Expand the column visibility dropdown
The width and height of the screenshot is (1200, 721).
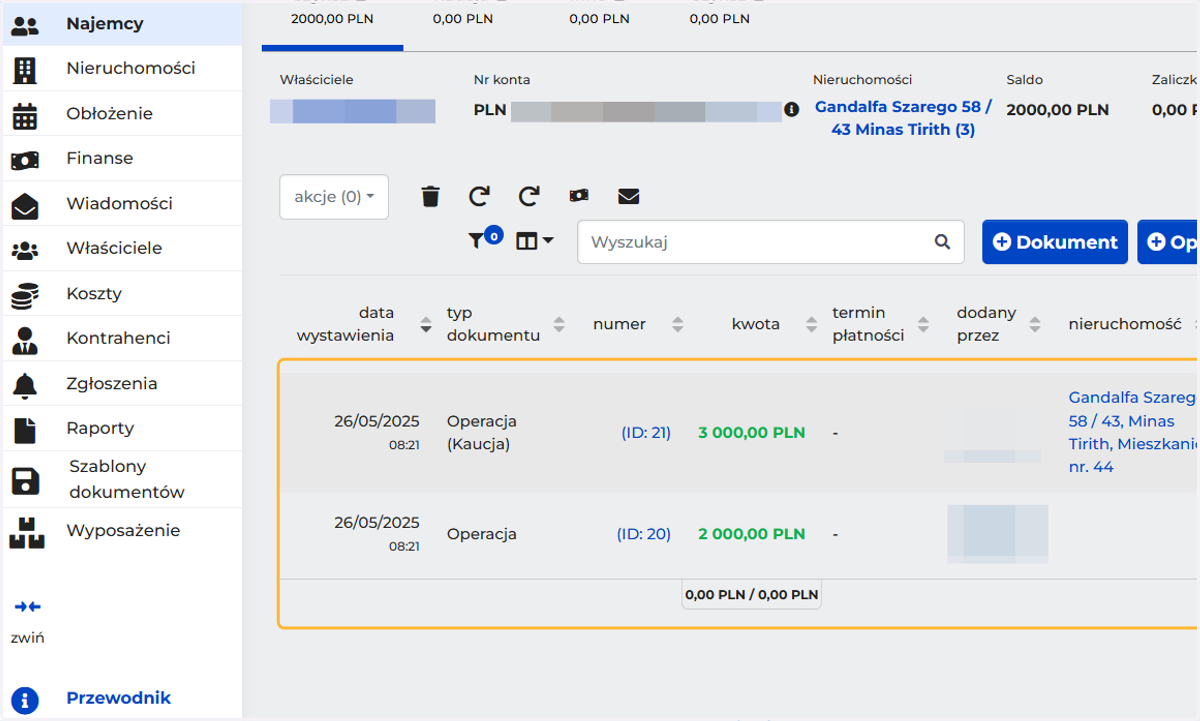tap(535, 241)
